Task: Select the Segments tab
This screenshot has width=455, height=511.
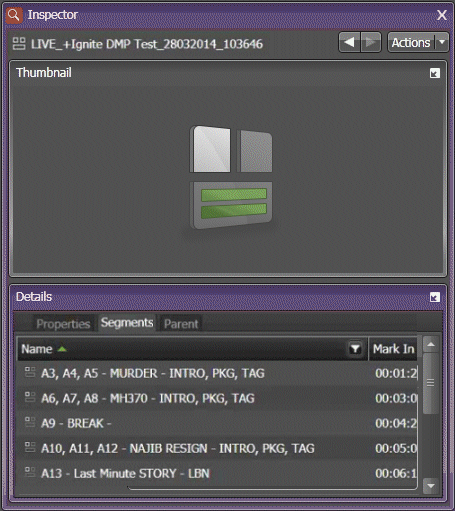Action: 127,323
